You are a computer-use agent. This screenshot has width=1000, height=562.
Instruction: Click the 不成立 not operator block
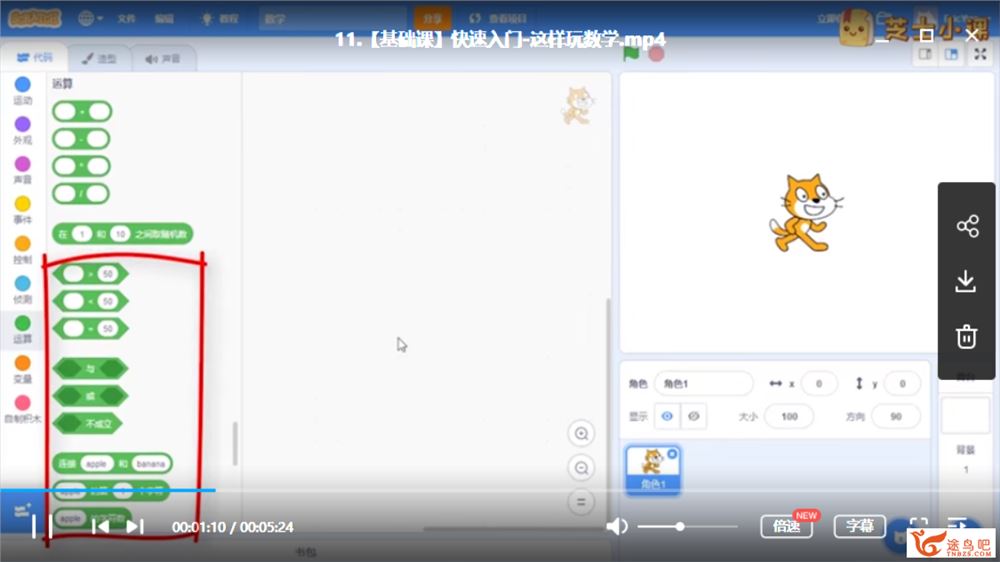click(87, 423)
